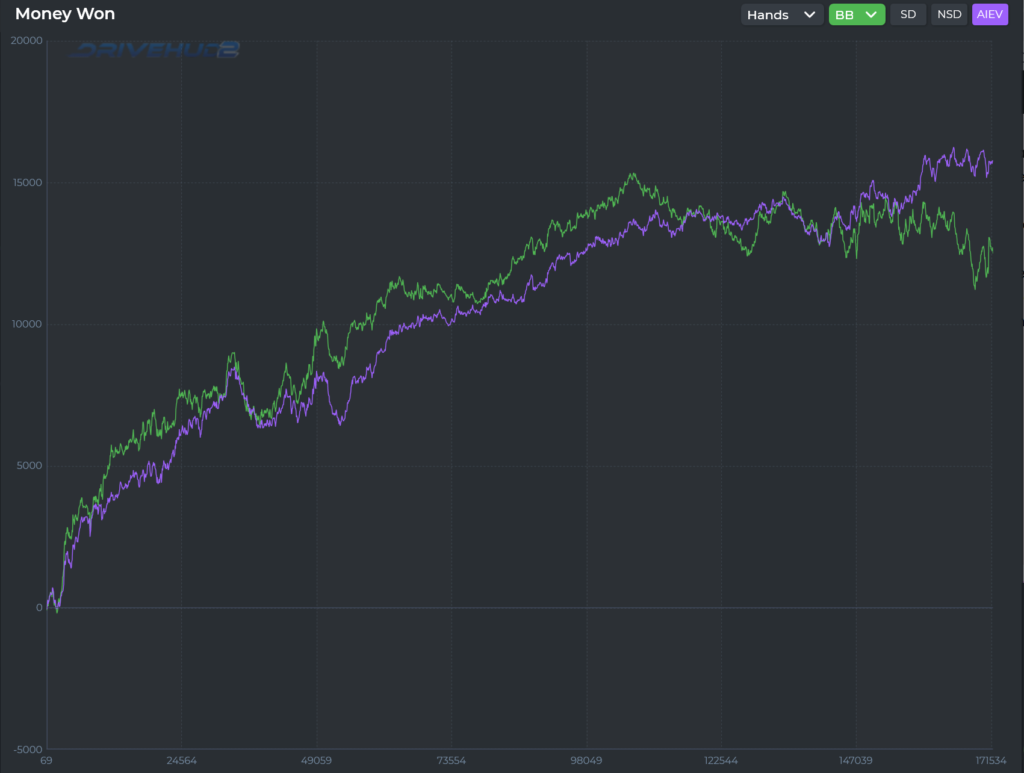Click the 147039 x-axis tick label

tap(855, 761)
